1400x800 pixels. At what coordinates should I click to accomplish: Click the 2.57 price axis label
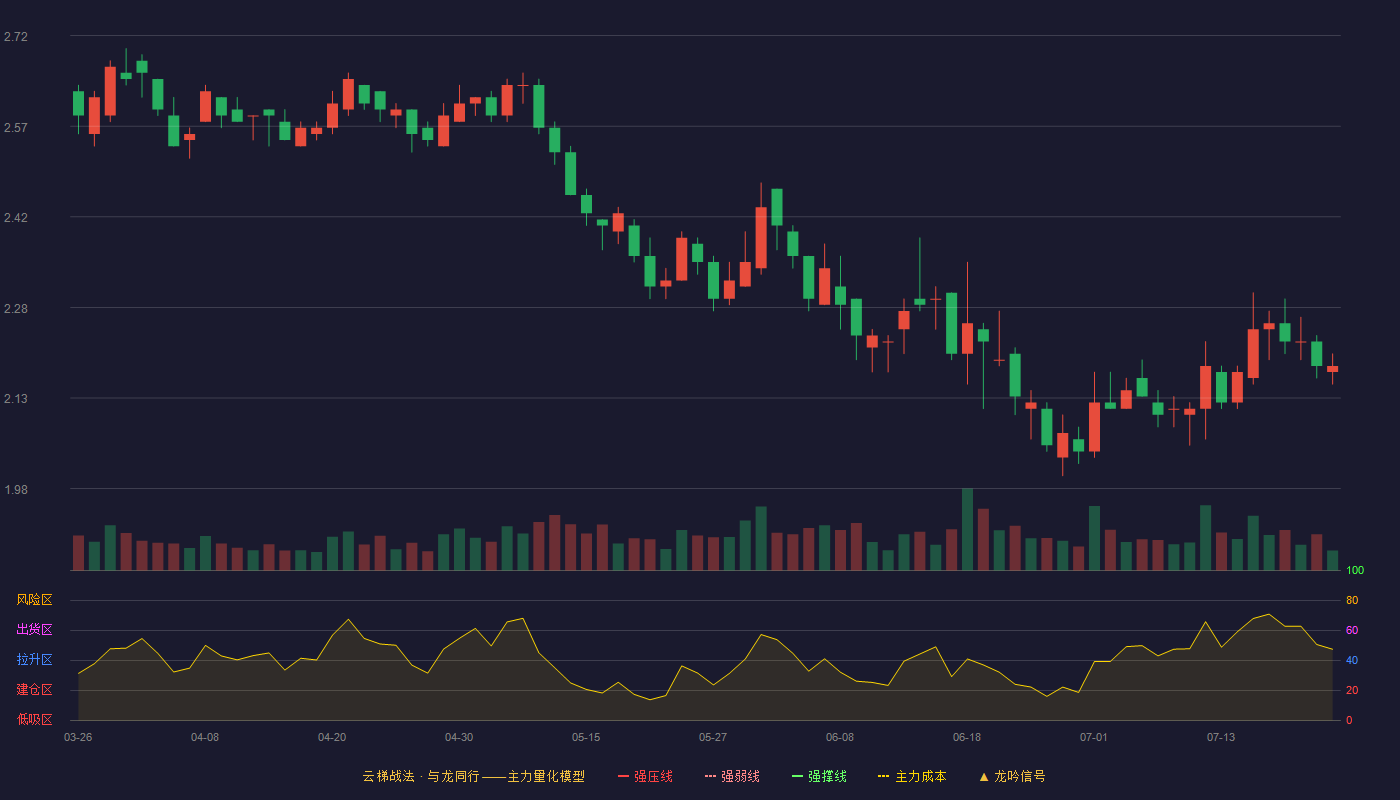[x=16, y=128]
